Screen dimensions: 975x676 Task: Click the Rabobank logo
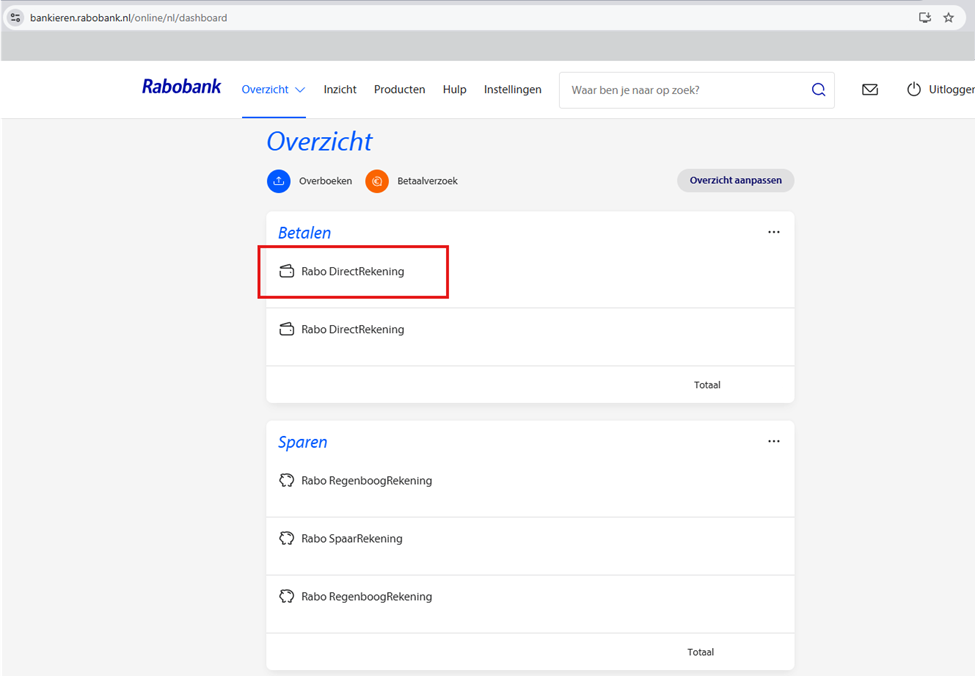pyautogui.click(x=181, y=86)
